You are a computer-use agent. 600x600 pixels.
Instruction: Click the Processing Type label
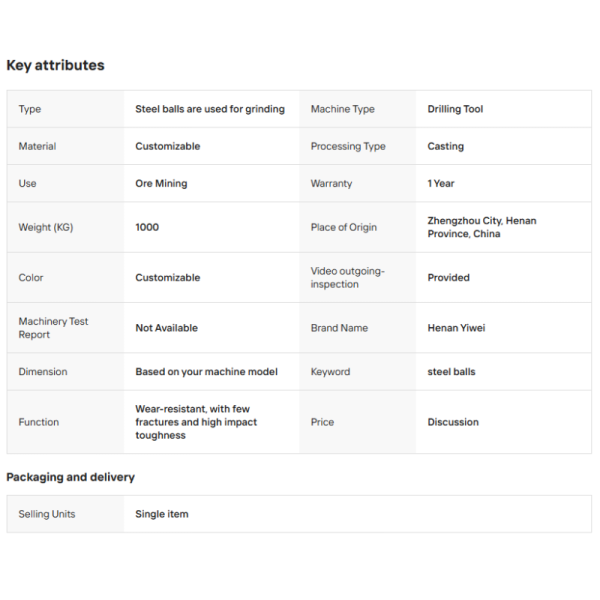(348, 146)
